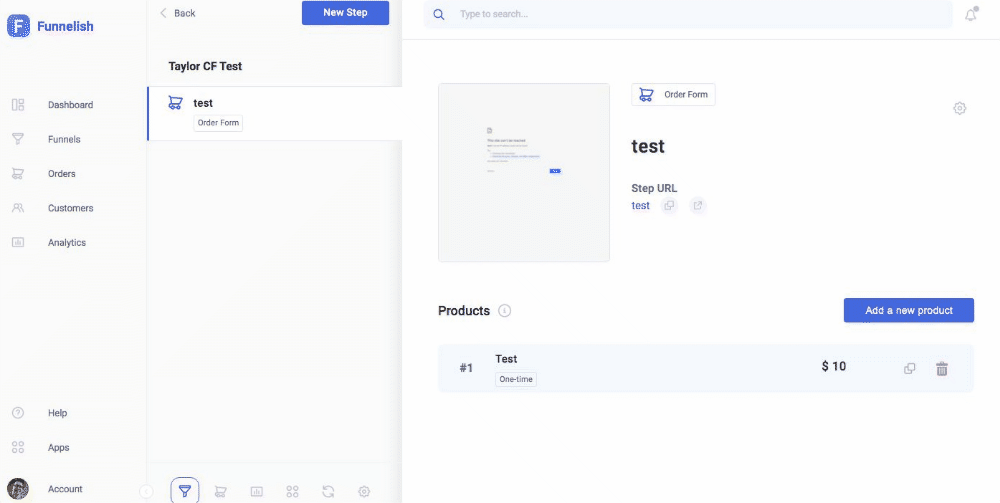Copy the step URL to clipboard
The height and width of the screenshot is (503, 1000).
pyautogui.click(x=669, y=206)
